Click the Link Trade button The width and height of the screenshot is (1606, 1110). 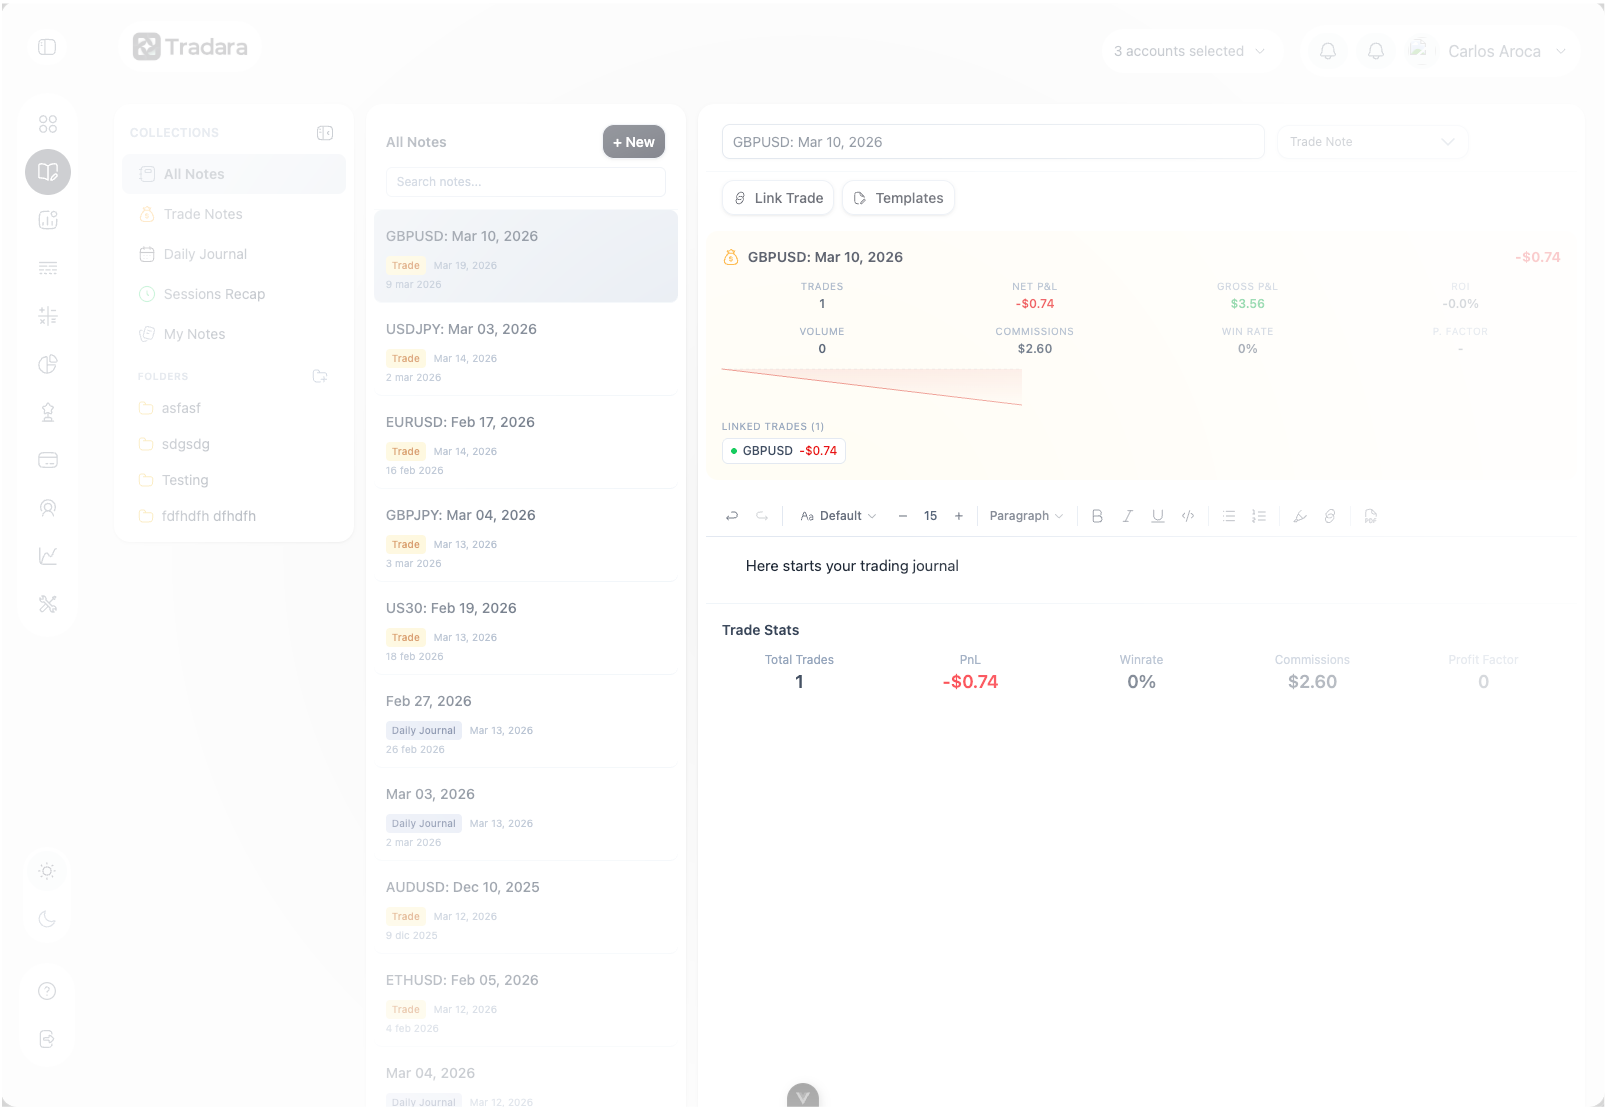tap(778, 198)
